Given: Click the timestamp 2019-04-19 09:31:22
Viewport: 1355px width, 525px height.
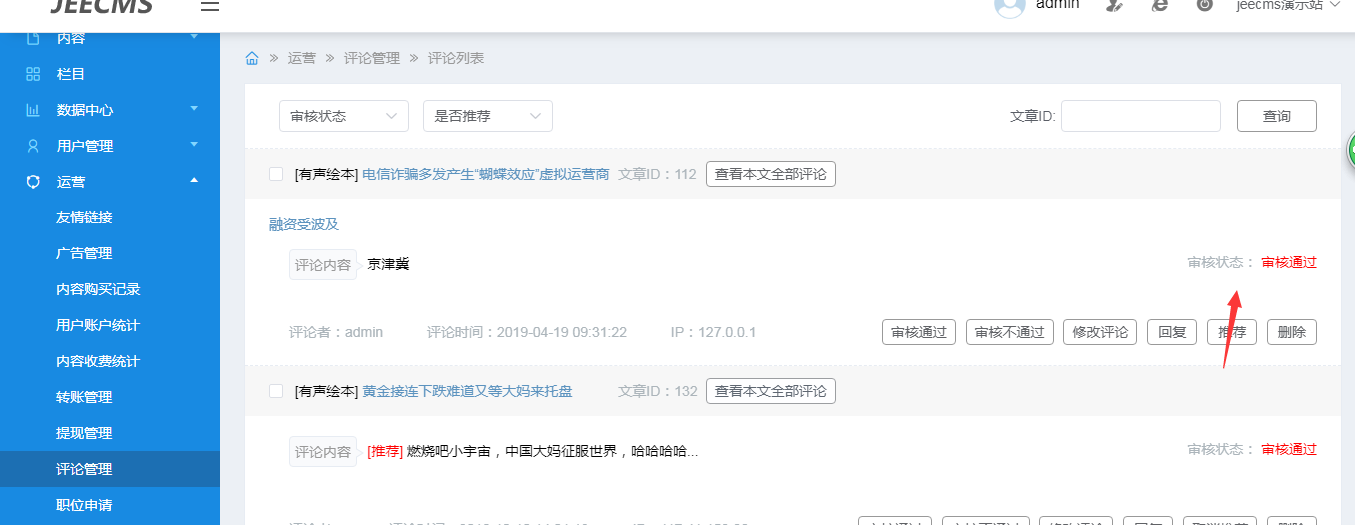Looking at the screenshot, I should pyautogui.click(x=562, y=332).
